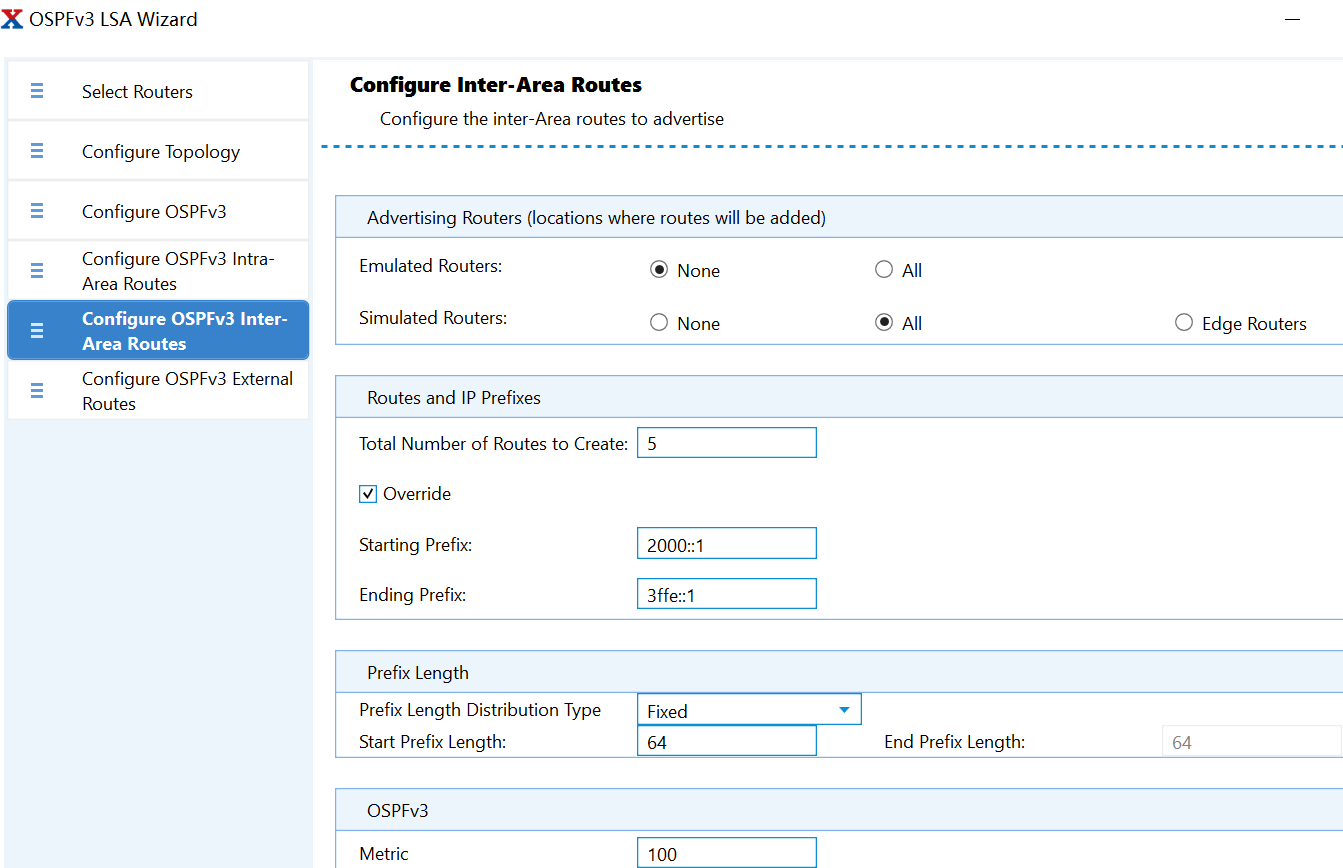
Task: Click the list icon beside Intra-Area Routes step
Action: pyautogui.click(x=37, y=271)
